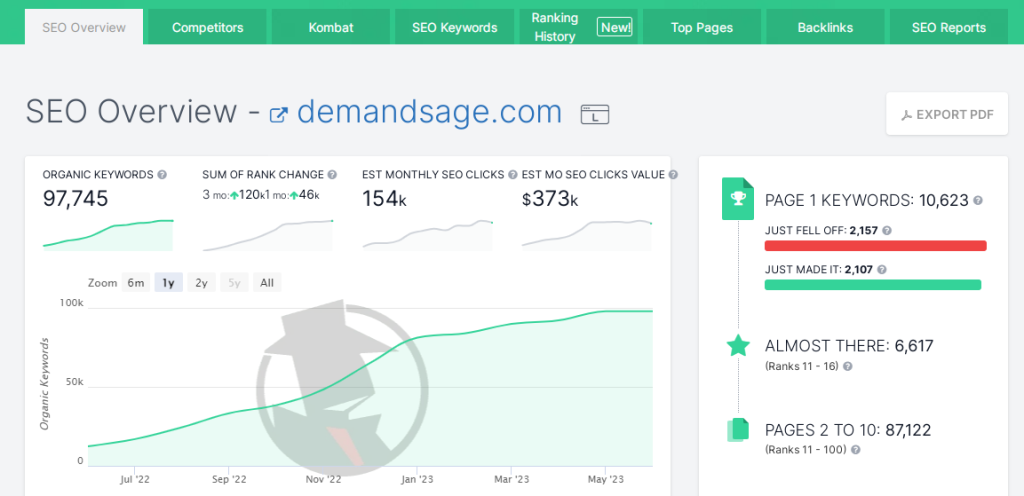This screenshot has height=496, width=1024.
Task: Click the 154k monthly SEO clicks value
Action: tap(385, 199)
